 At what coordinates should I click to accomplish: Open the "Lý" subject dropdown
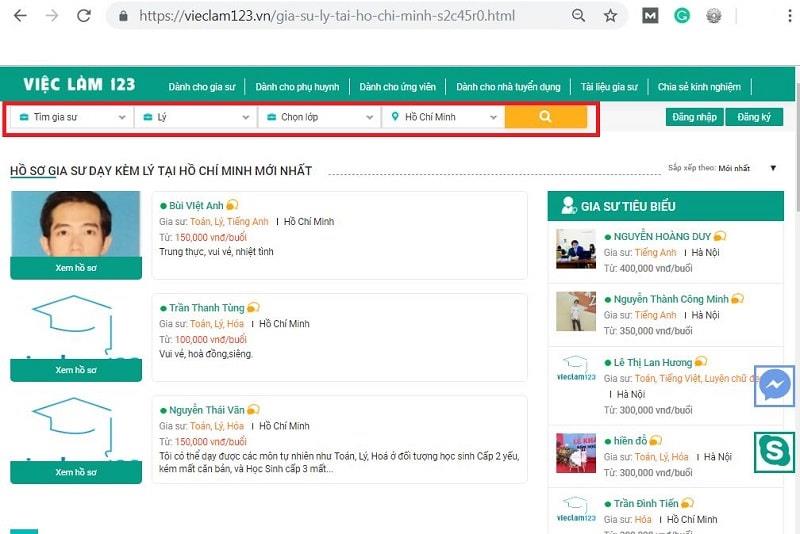(x=196, y=117)
